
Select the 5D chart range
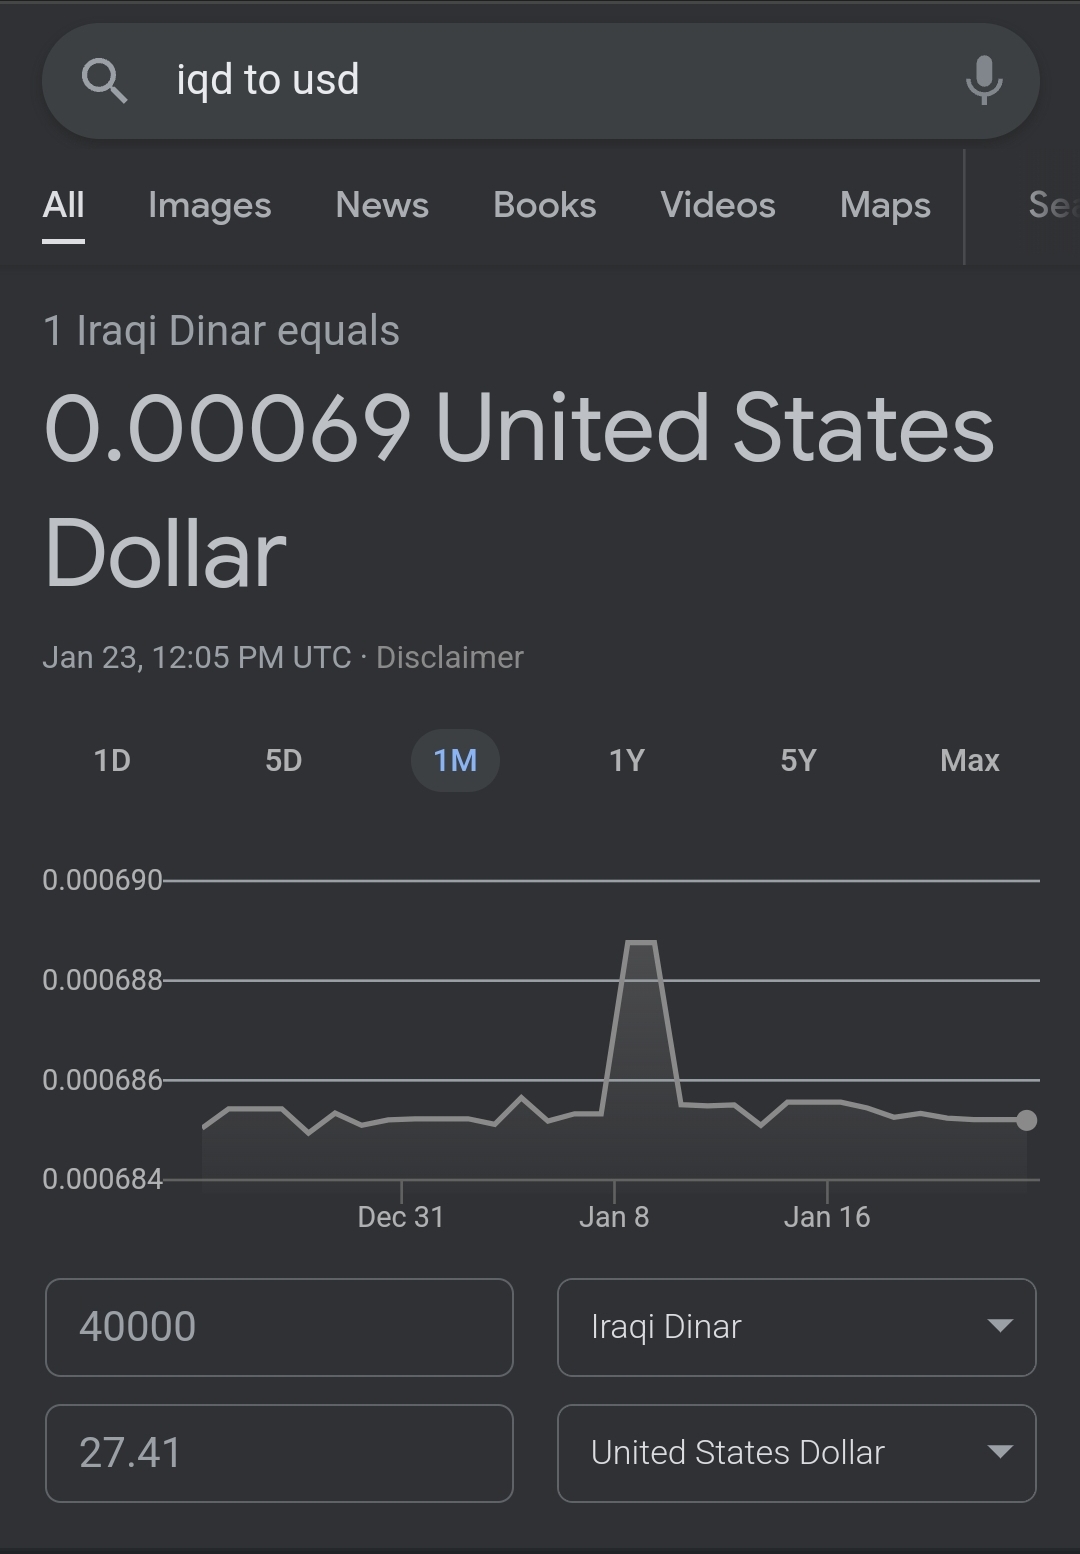point(283,761)
